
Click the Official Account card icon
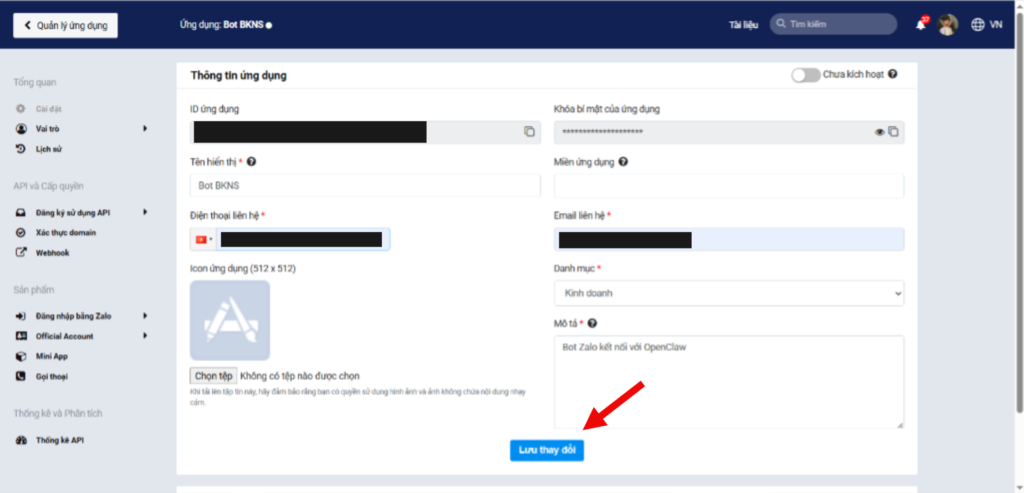[x=21, y=336]
